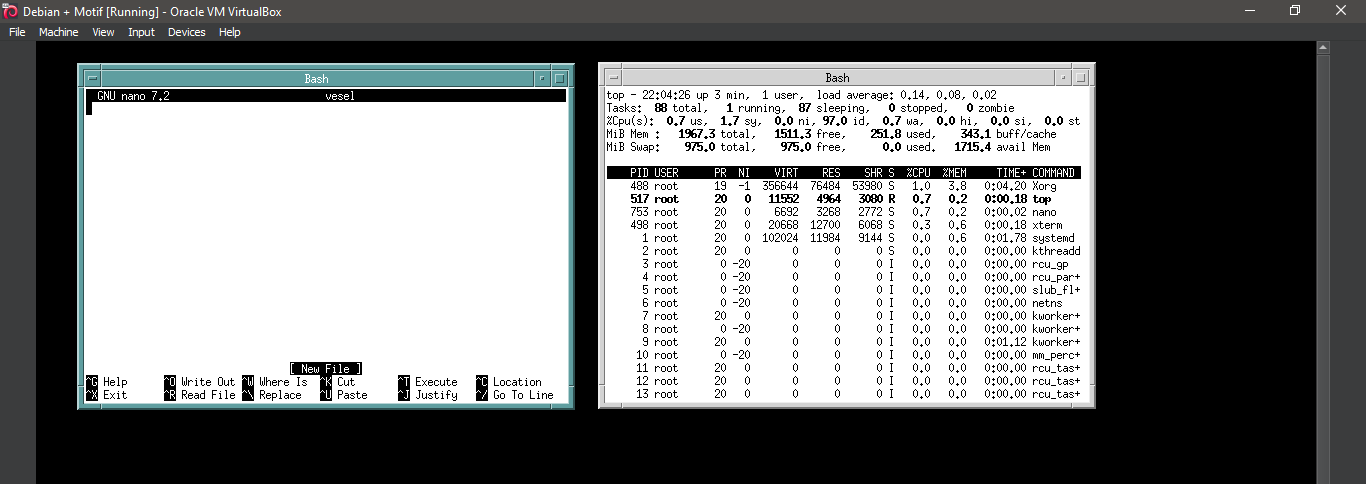Image resolution: width=1366 pixels, height=484 pixels.
Task: Open the Machine menu
Action: [x=58, y=32]
